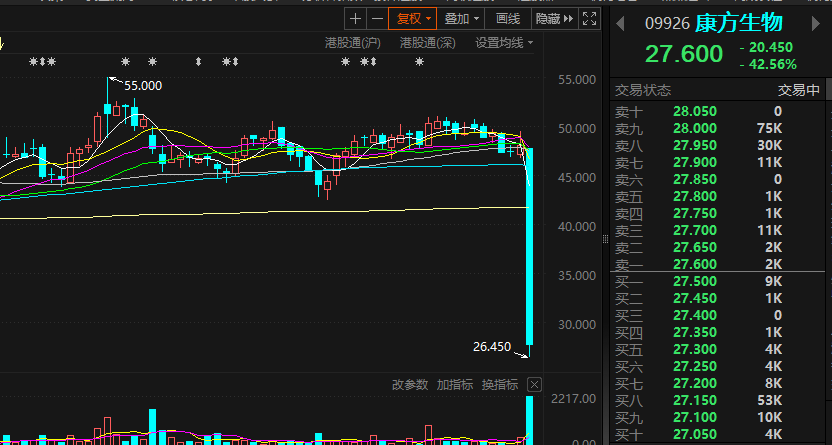The image size is (832, 445).
Task: Select 买五 bid price 27.300
Action: (695, 349)
